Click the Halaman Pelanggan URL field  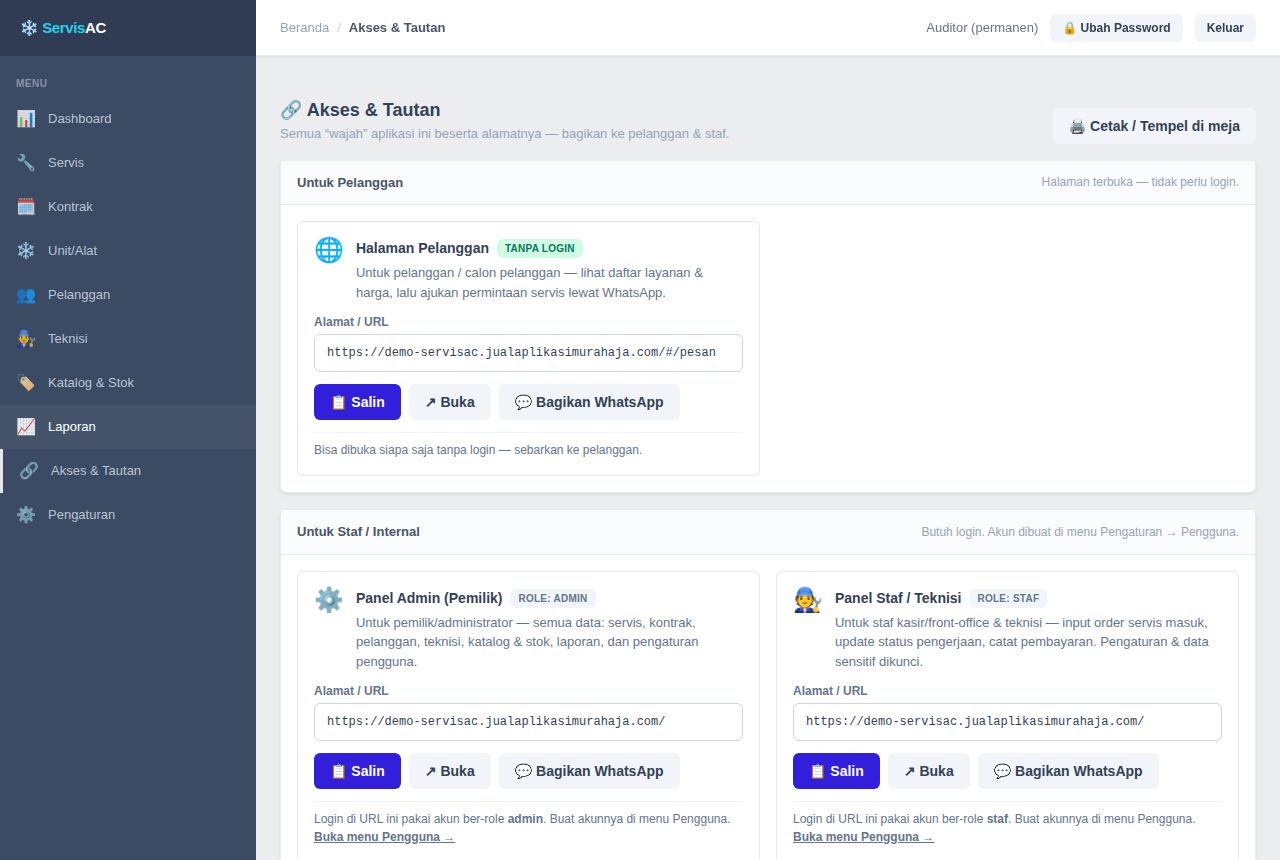click(528, 353)
